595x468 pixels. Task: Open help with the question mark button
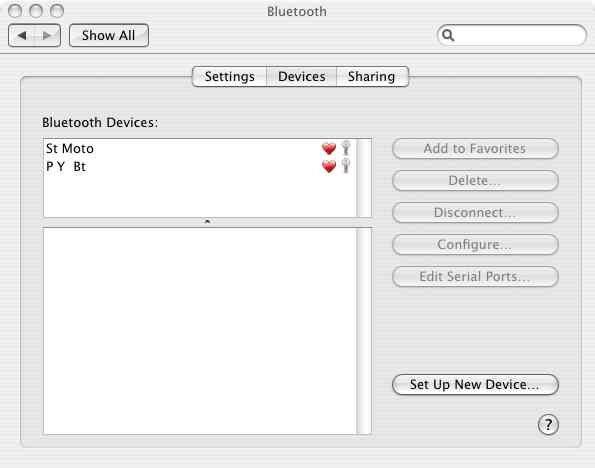point(548,424)
